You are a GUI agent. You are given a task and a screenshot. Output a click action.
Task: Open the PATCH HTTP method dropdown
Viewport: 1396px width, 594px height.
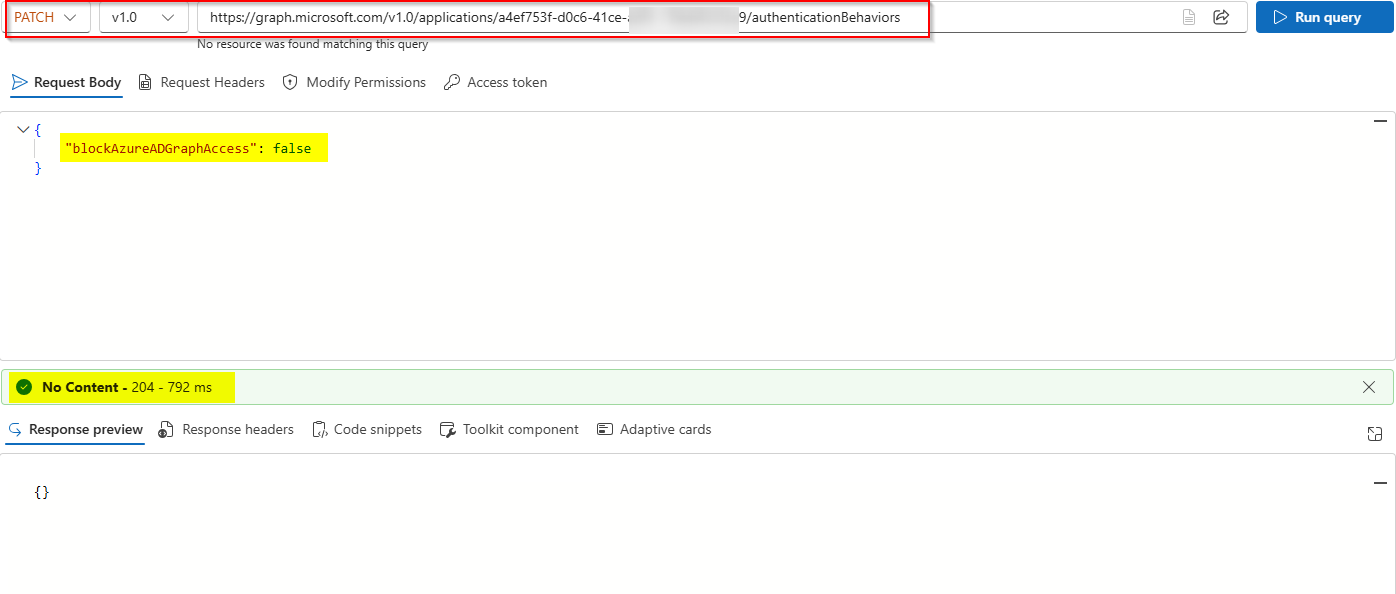(x=48, y=17)
